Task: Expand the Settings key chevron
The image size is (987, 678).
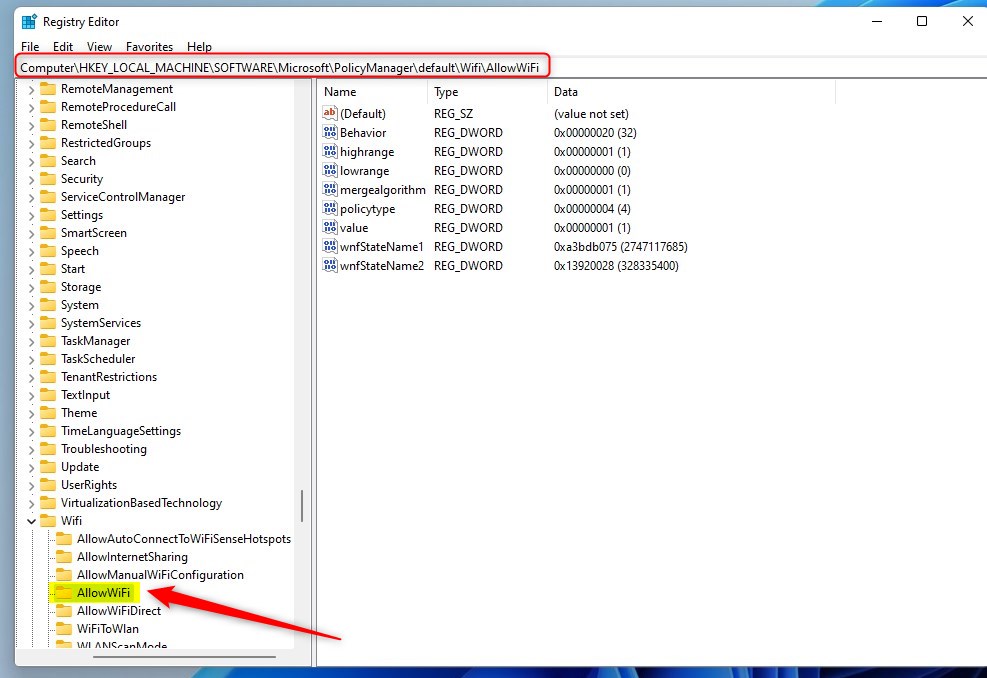Action: tap(31, 215)
